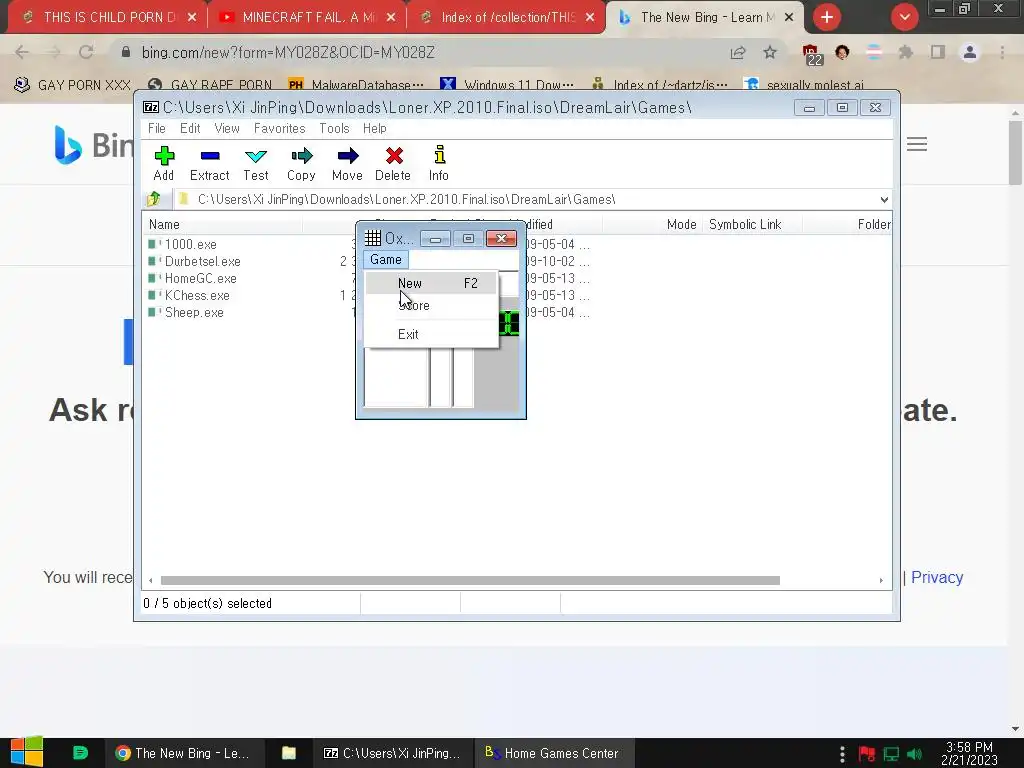Screen dimensions: 1024x768
Task: Click the network icon in system tray
Action: click(x=891, y=754)
